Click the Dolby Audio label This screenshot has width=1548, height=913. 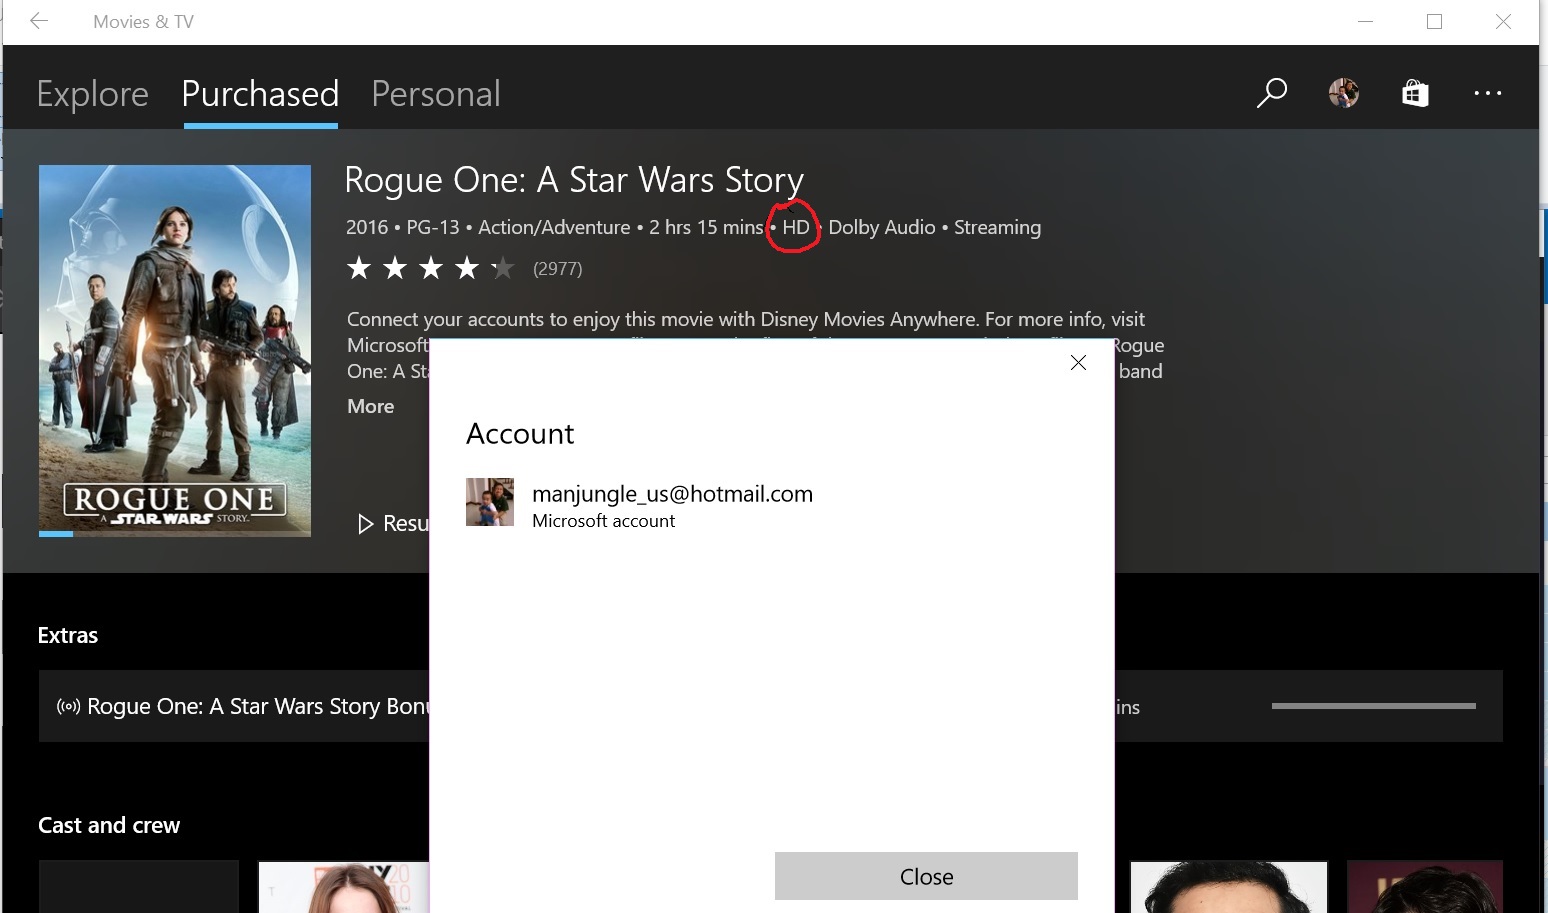pos(882,227)
